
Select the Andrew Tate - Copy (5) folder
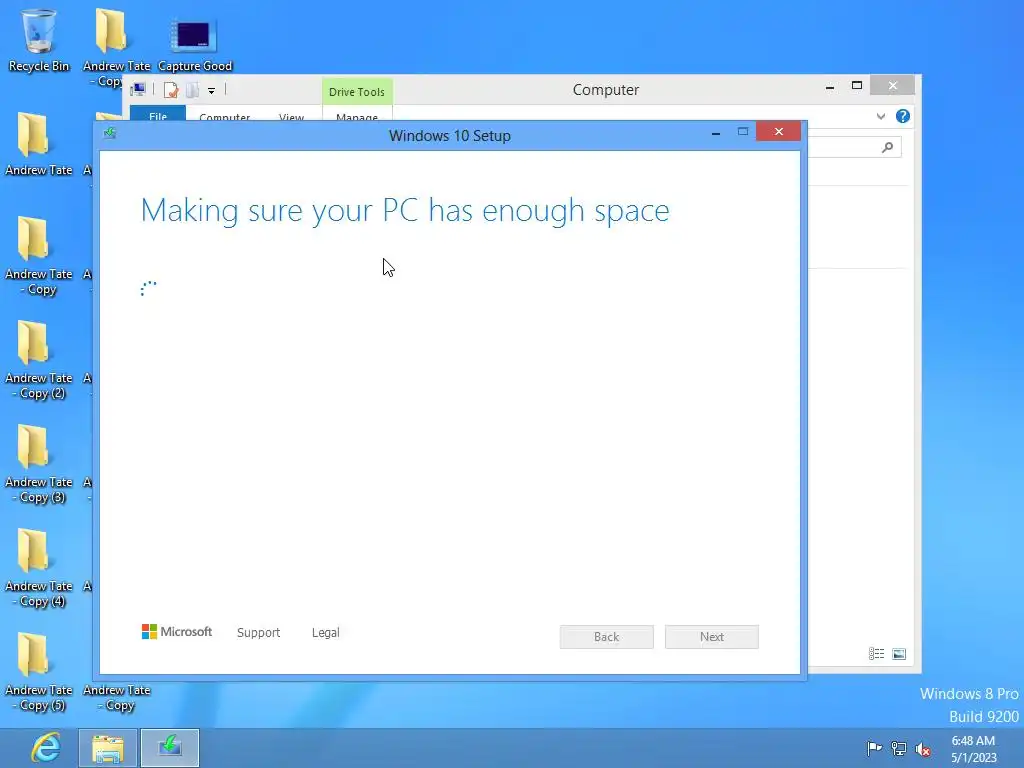pos(39,671)
